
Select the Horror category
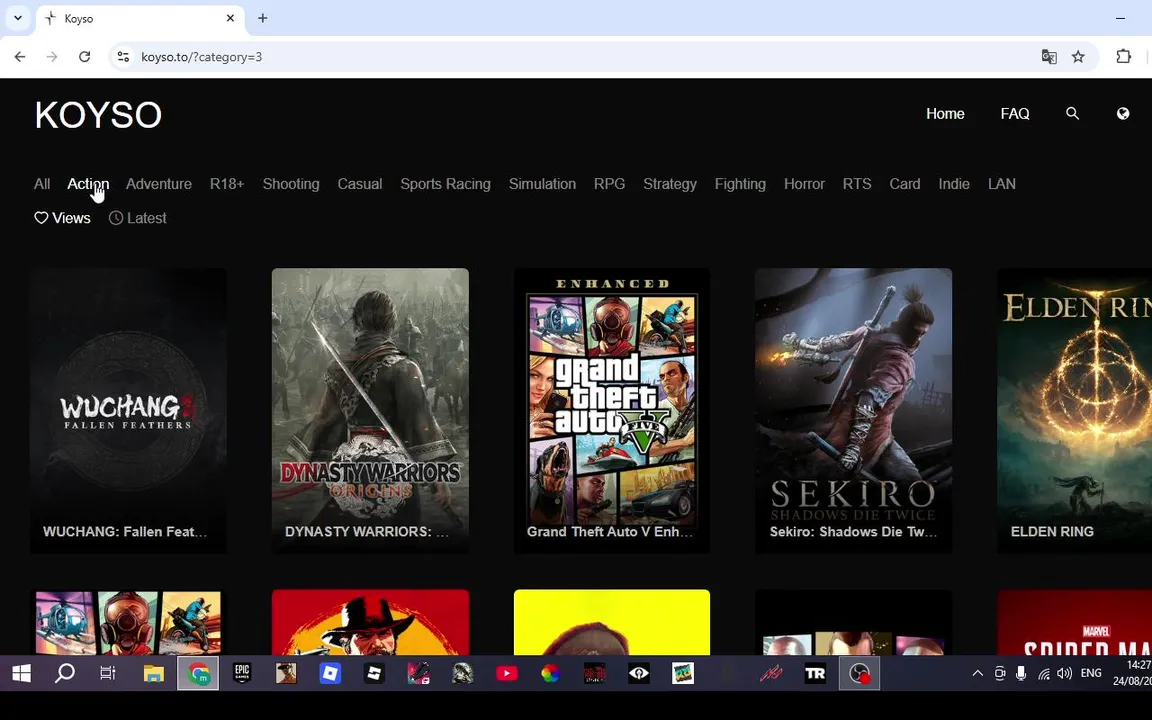[x=804, y=184]
